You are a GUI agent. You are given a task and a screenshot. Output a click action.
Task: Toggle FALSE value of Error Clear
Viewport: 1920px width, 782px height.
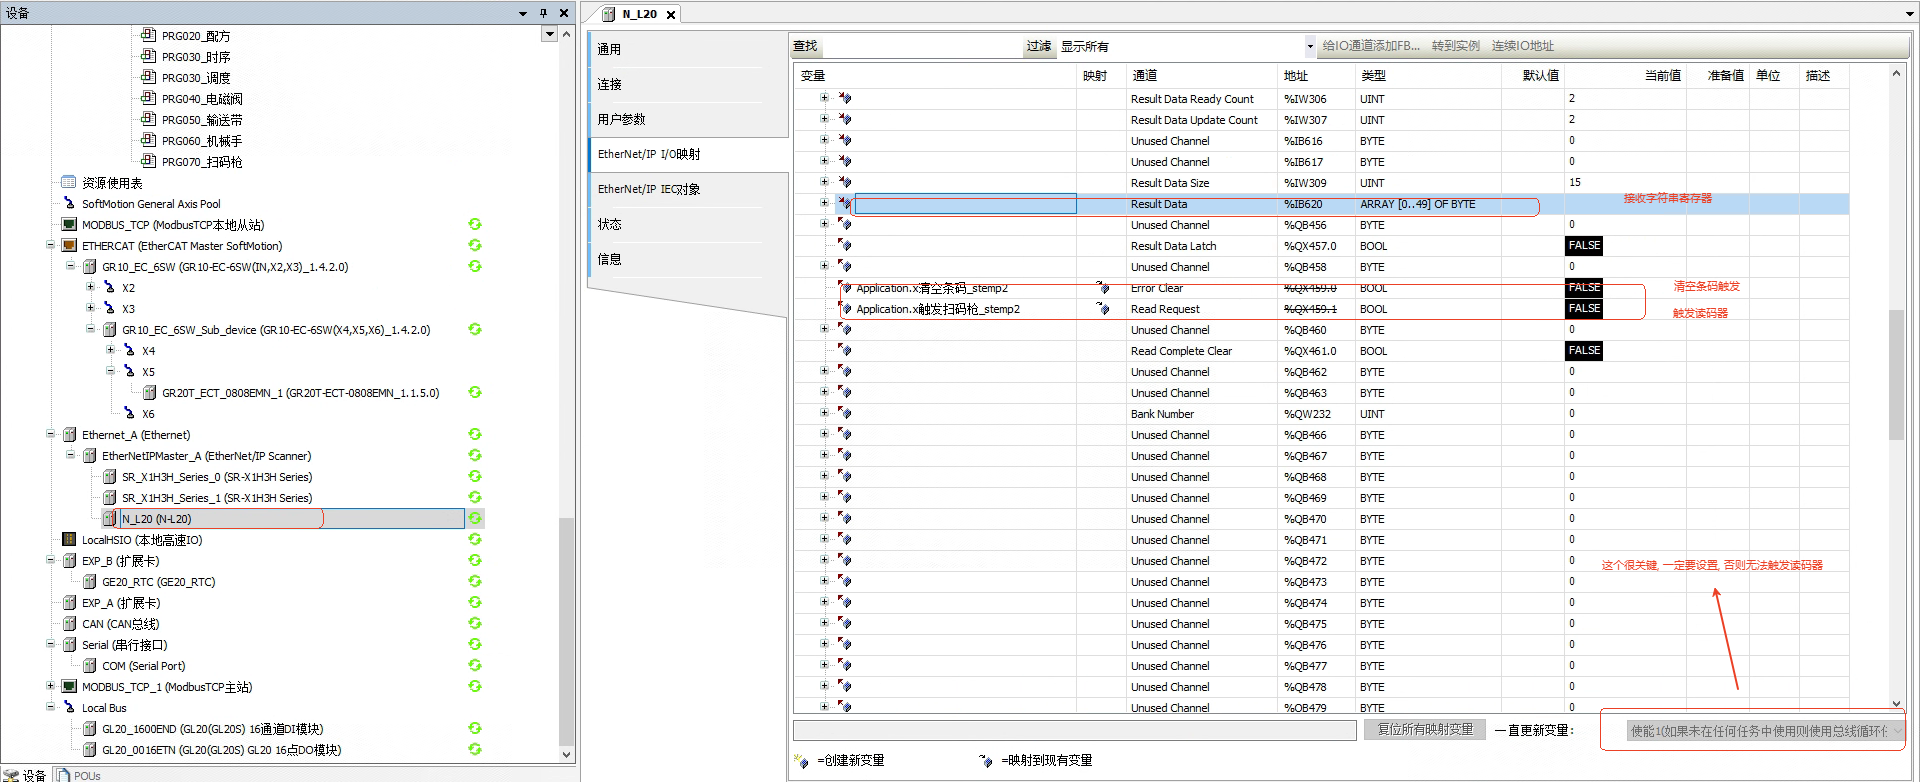coord(1584,287)
